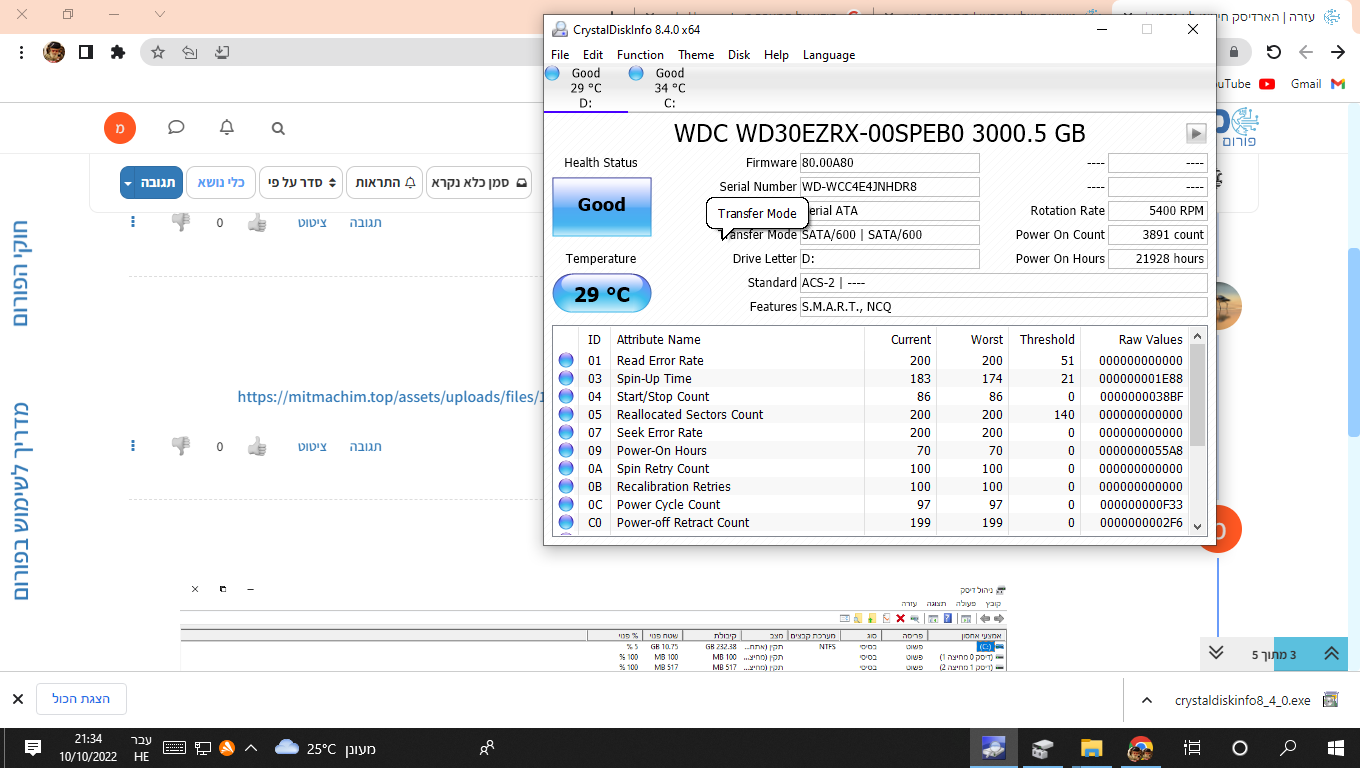Open the Language menu
This screenshot has height=768, width=1360.
click(829, 55)
